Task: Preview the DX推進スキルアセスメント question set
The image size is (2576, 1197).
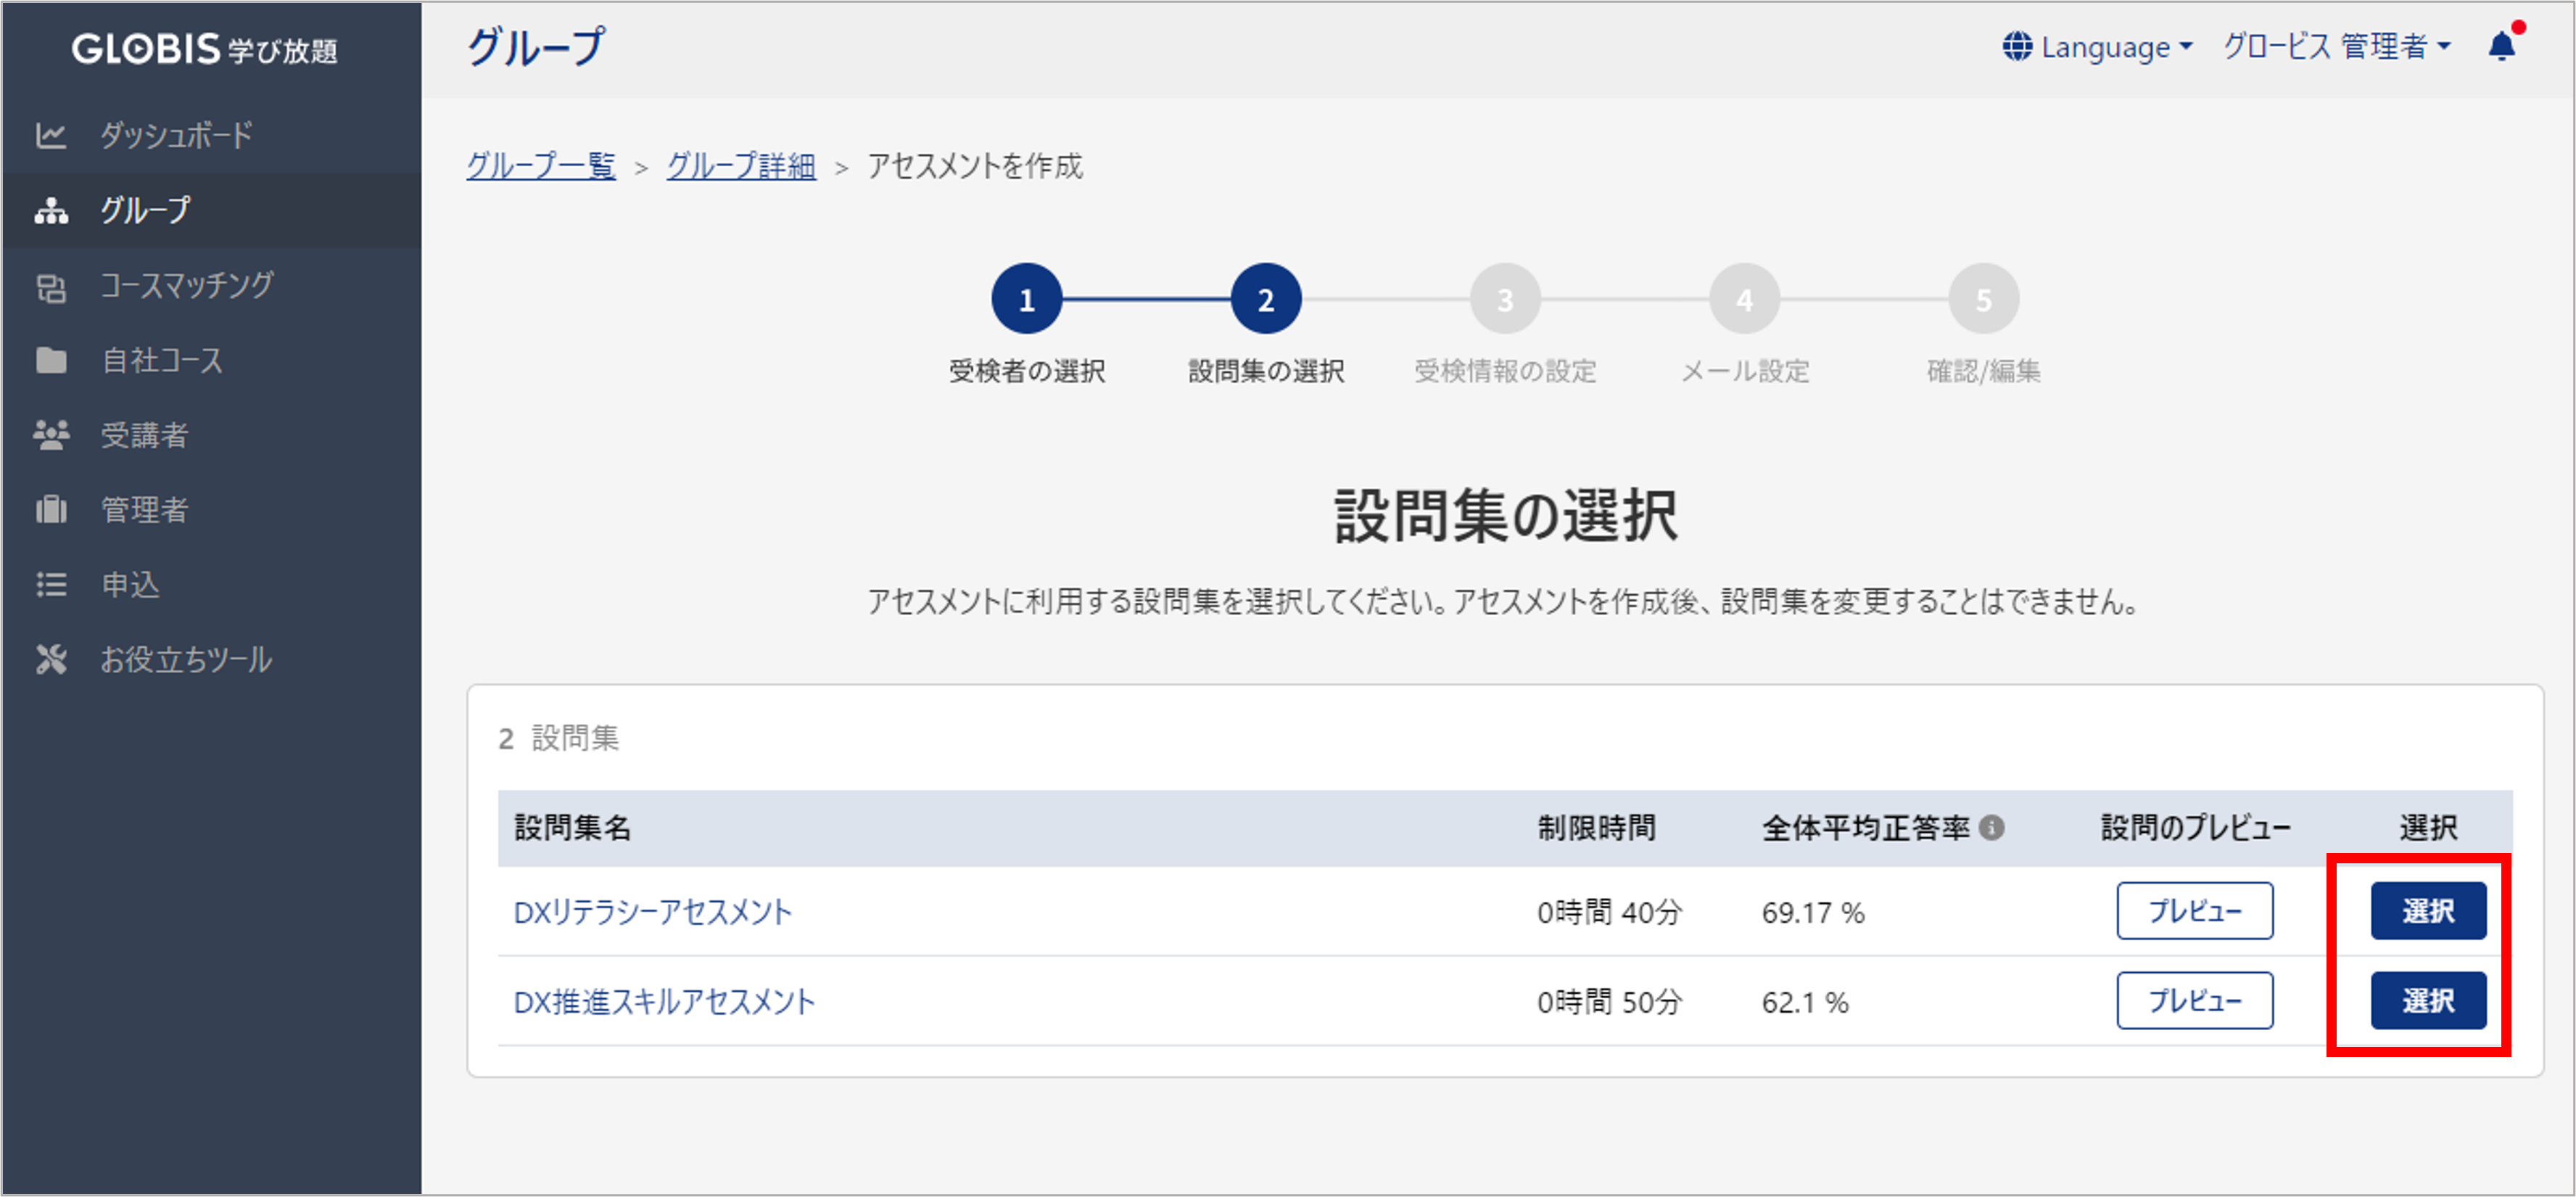Action: 2195,1001
